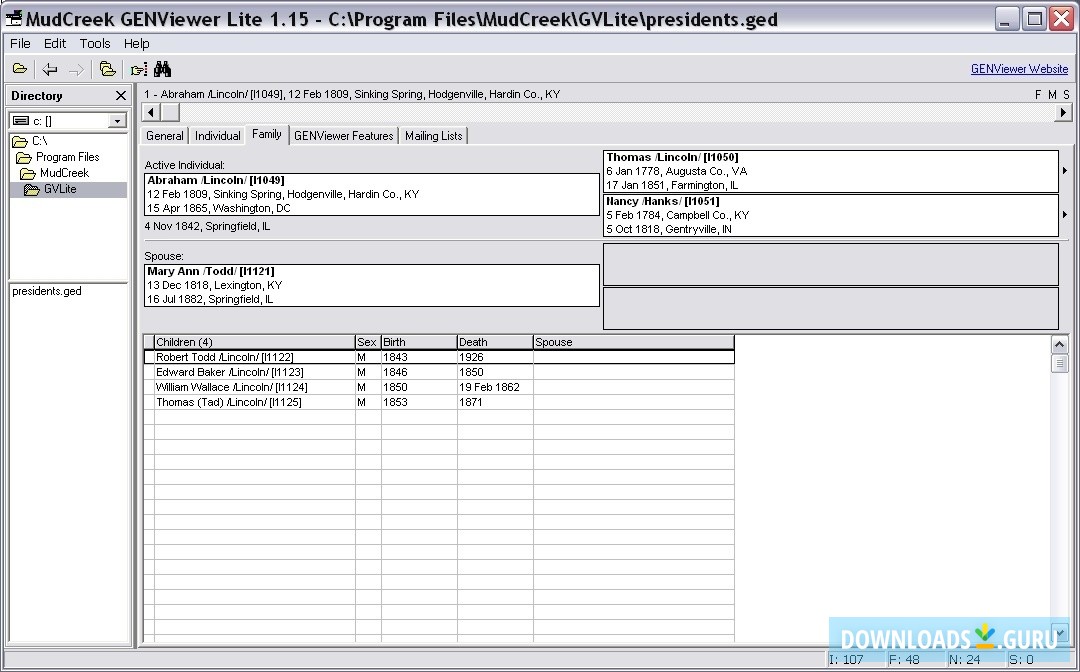1080x672 pixels.
Task: Navigate back using the left arrow toolbar icon
Action: [49, 68]
